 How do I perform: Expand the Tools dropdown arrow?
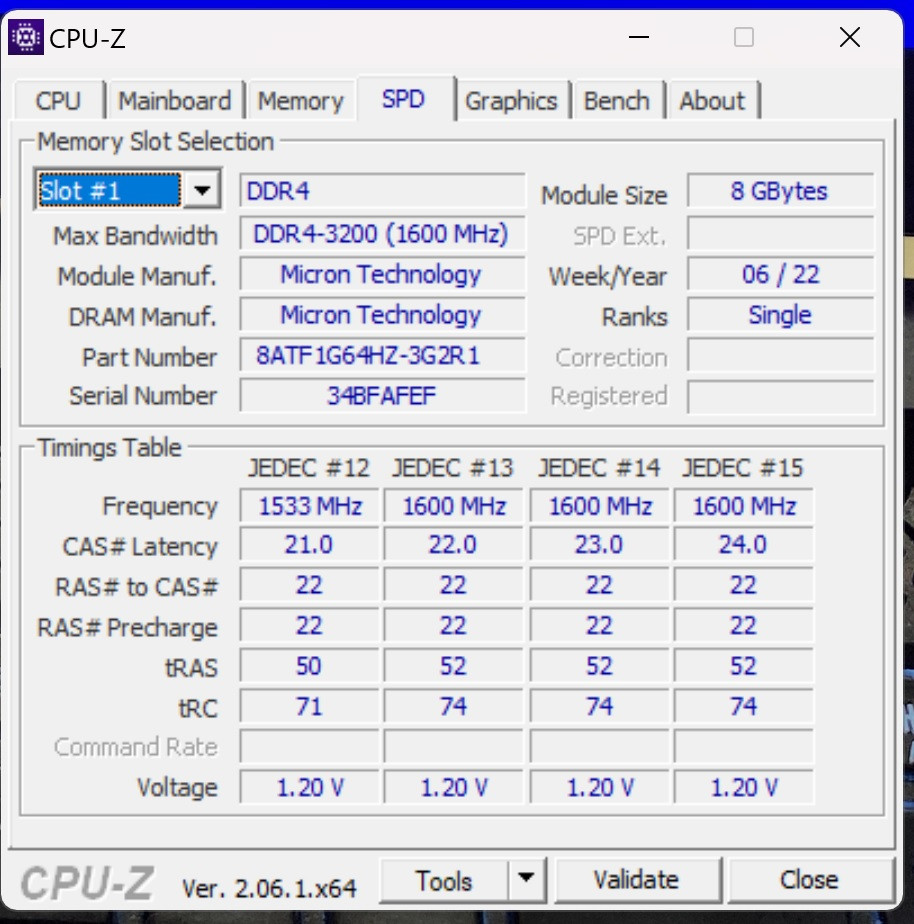pyautogui.click(x=526, y=880)
